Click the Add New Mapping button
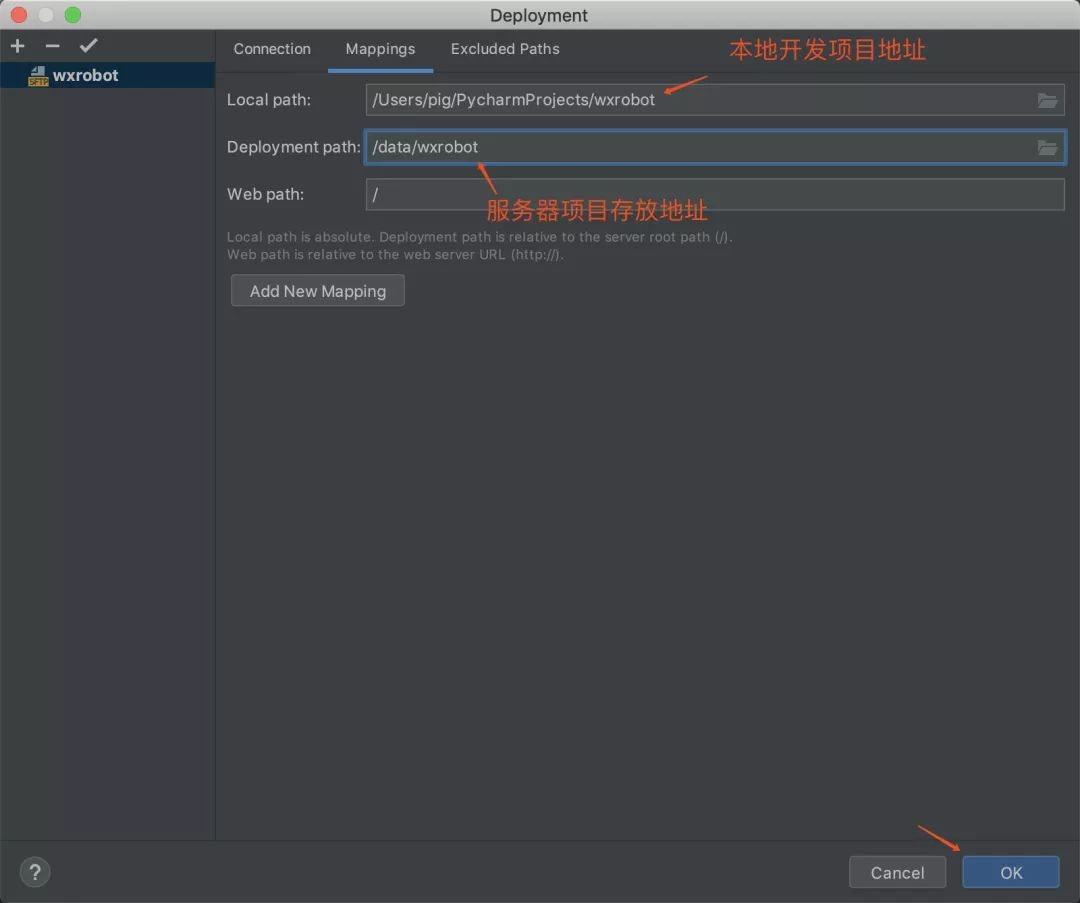 (x=318, y=291)
